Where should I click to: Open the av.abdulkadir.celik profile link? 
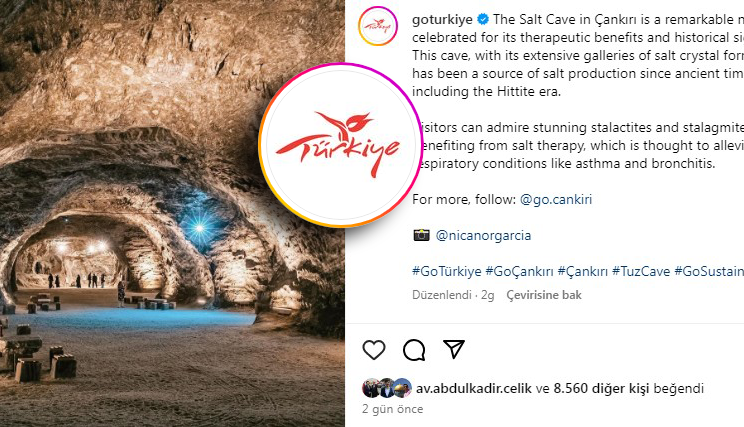(x=474, y=389)
